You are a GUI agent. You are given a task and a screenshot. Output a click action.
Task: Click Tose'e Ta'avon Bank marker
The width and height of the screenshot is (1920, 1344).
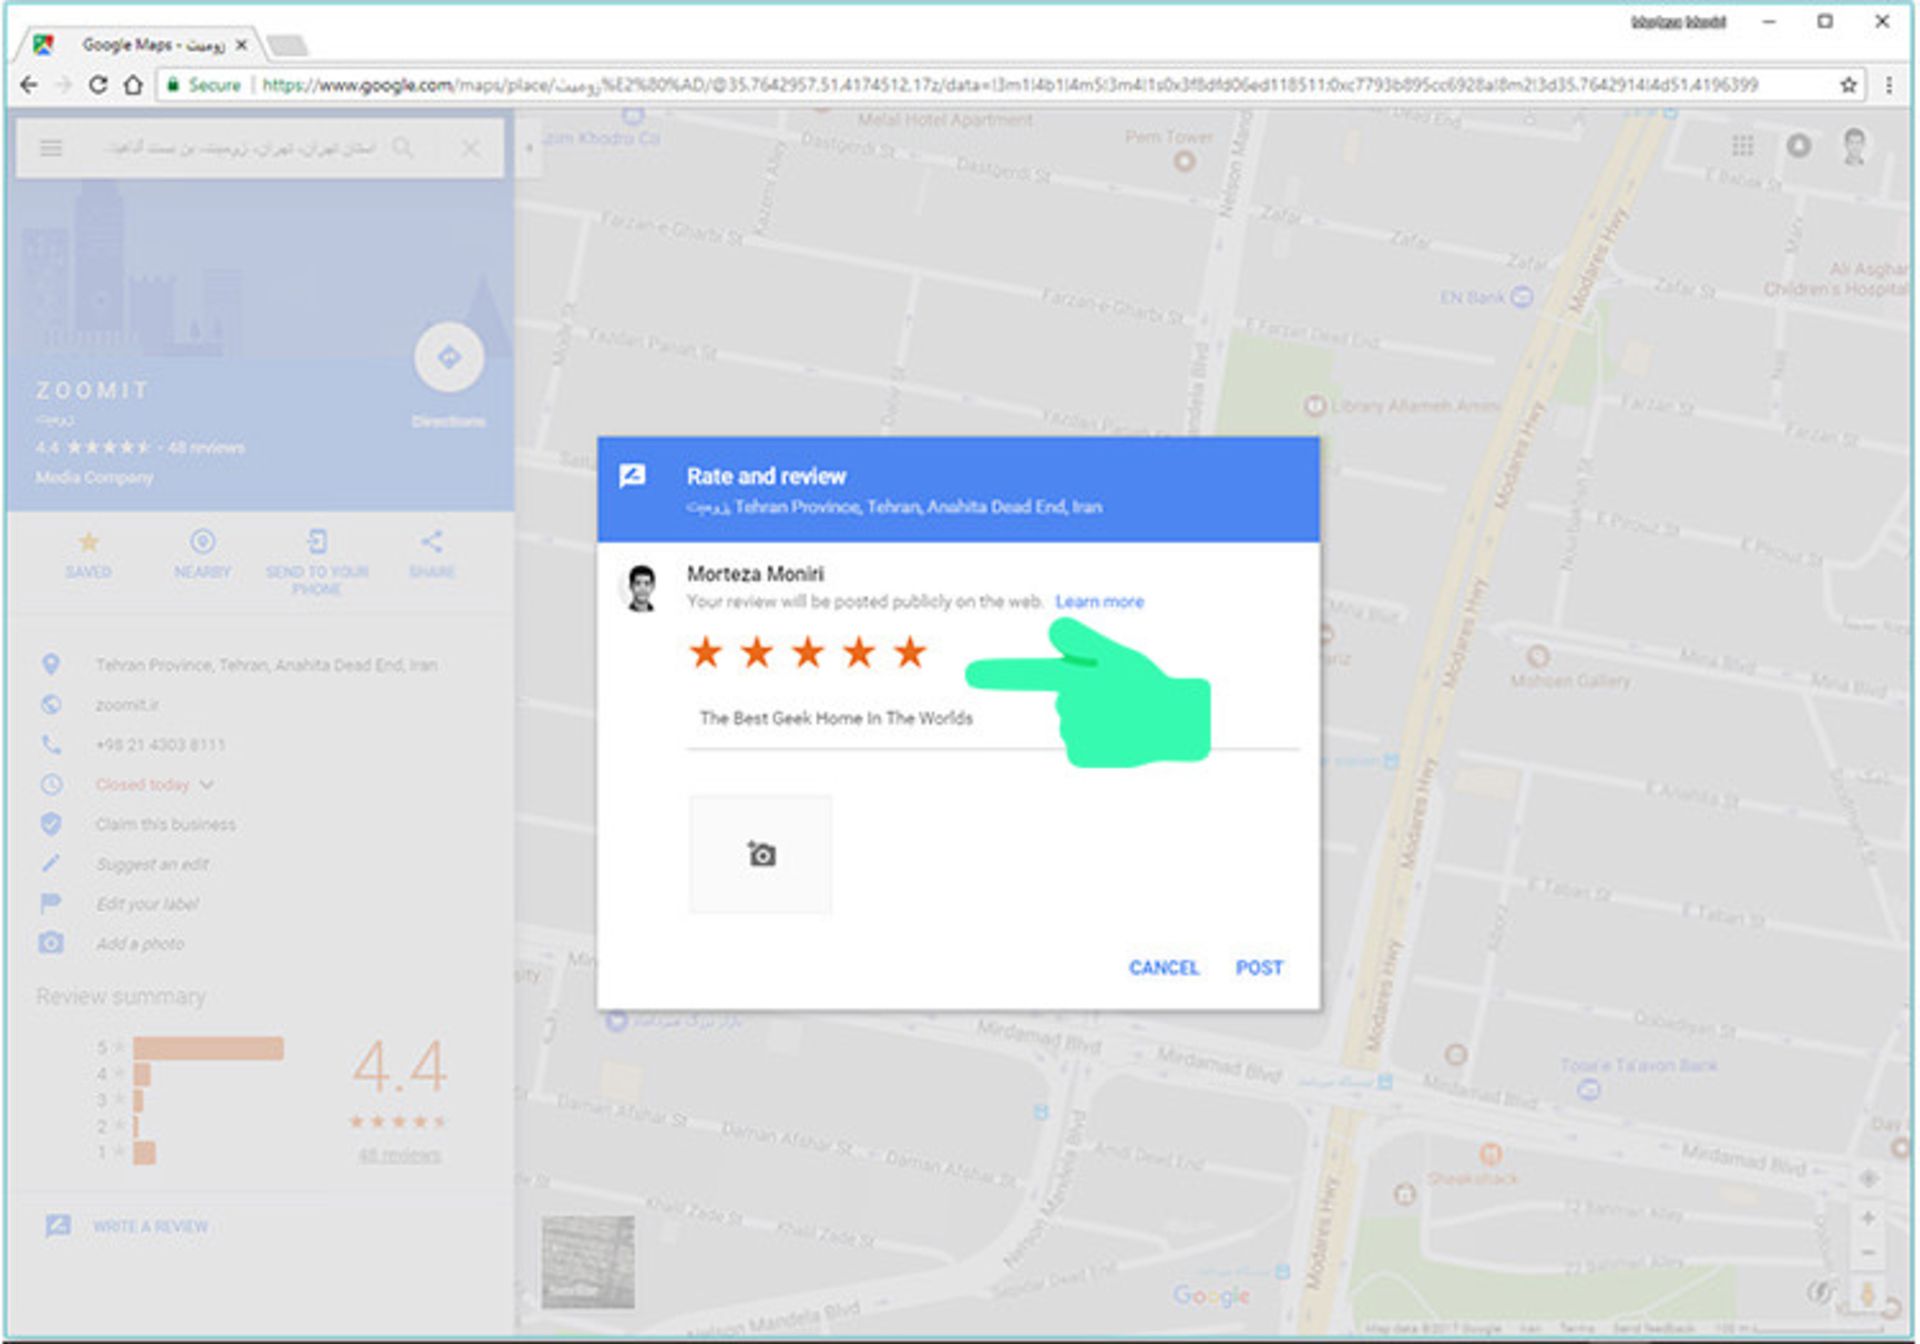pos(1588,1090)
